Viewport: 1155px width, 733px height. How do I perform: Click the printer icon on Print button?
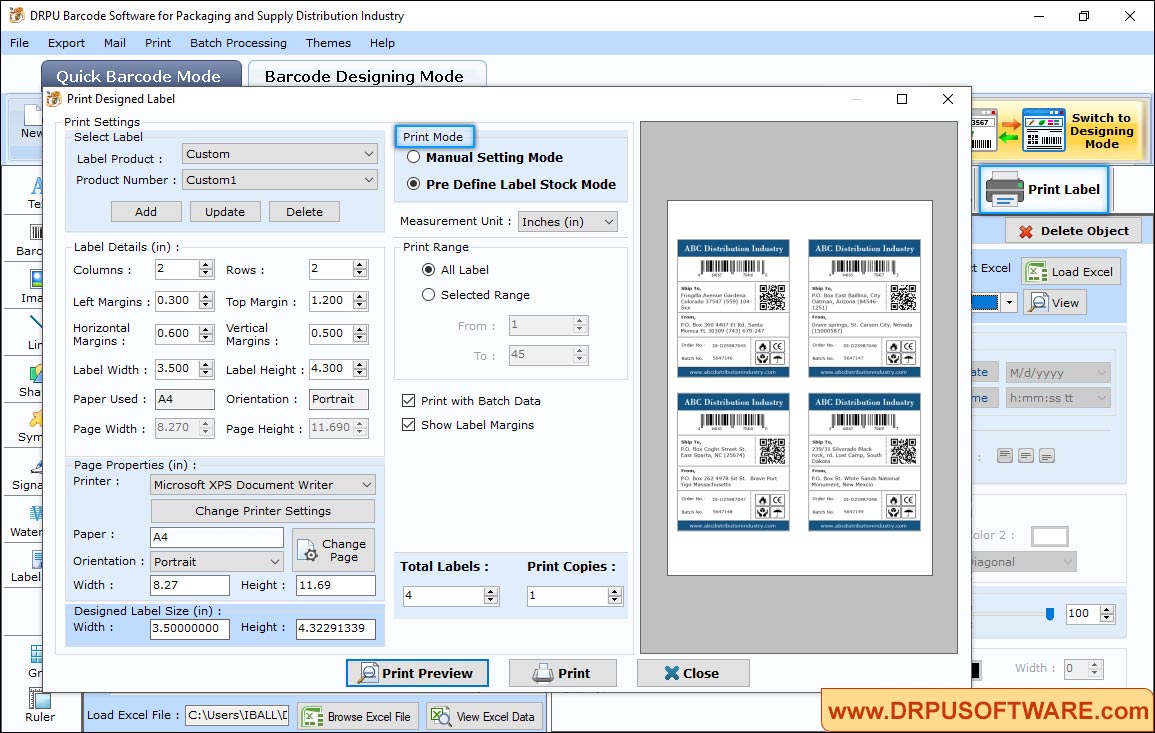[543, 673]
